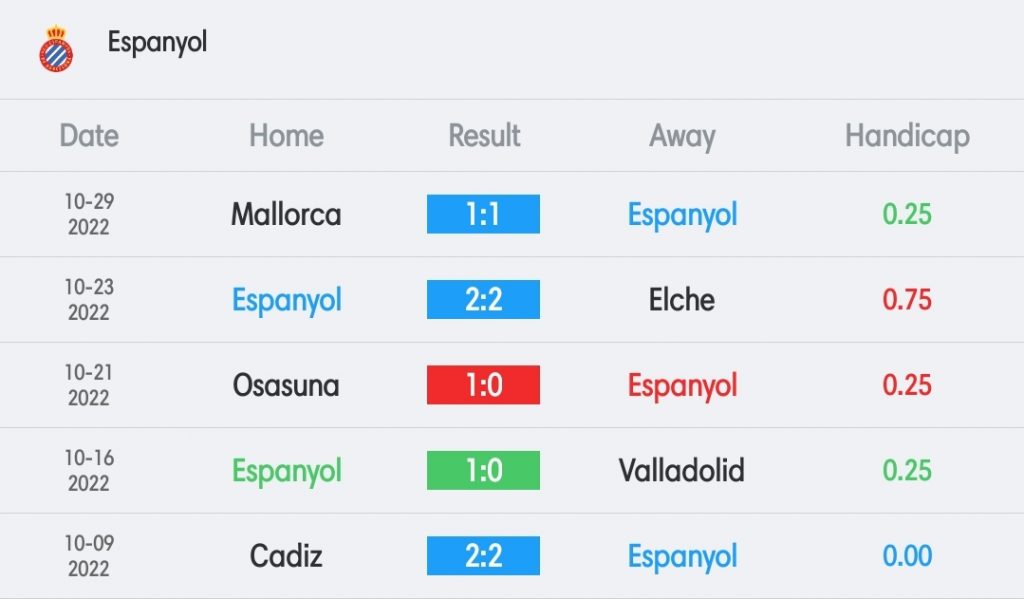Click the 10-29 2022 match date
The image size is (1024, 599).
coord(89,214)
